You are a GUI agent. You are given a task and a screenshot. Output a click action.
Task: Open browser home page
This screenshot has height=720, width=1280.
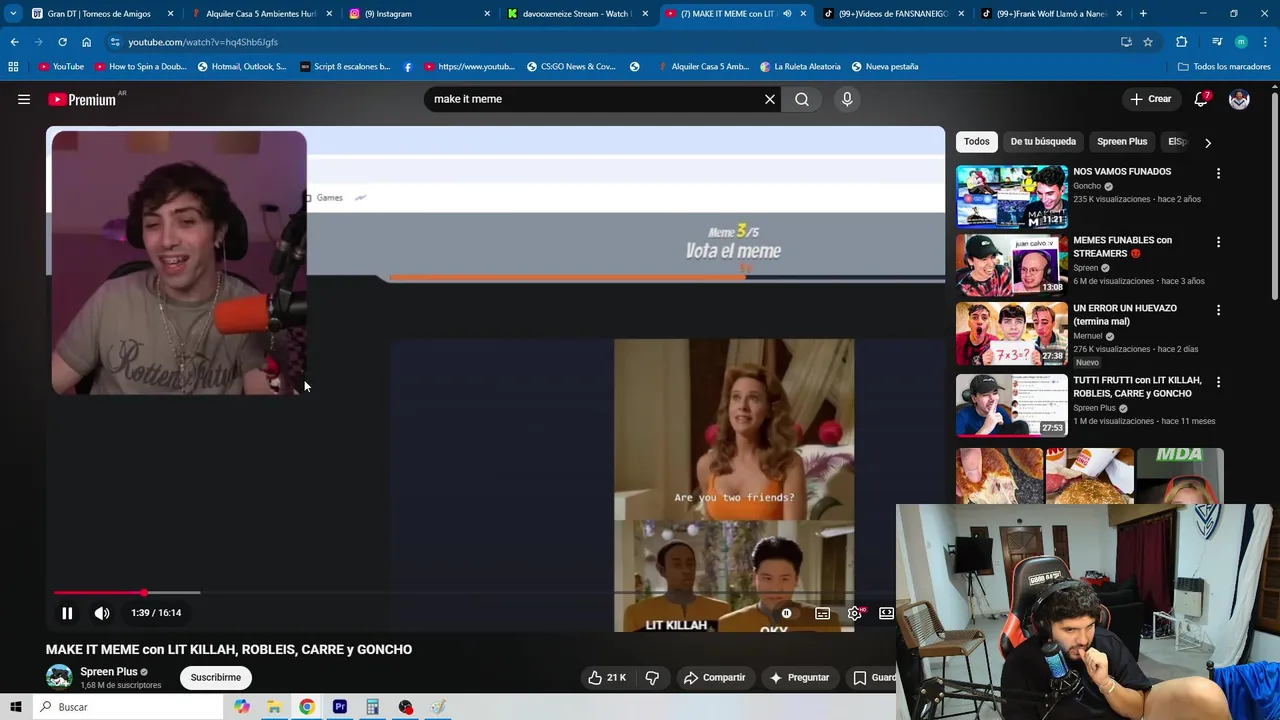[86, 42]
